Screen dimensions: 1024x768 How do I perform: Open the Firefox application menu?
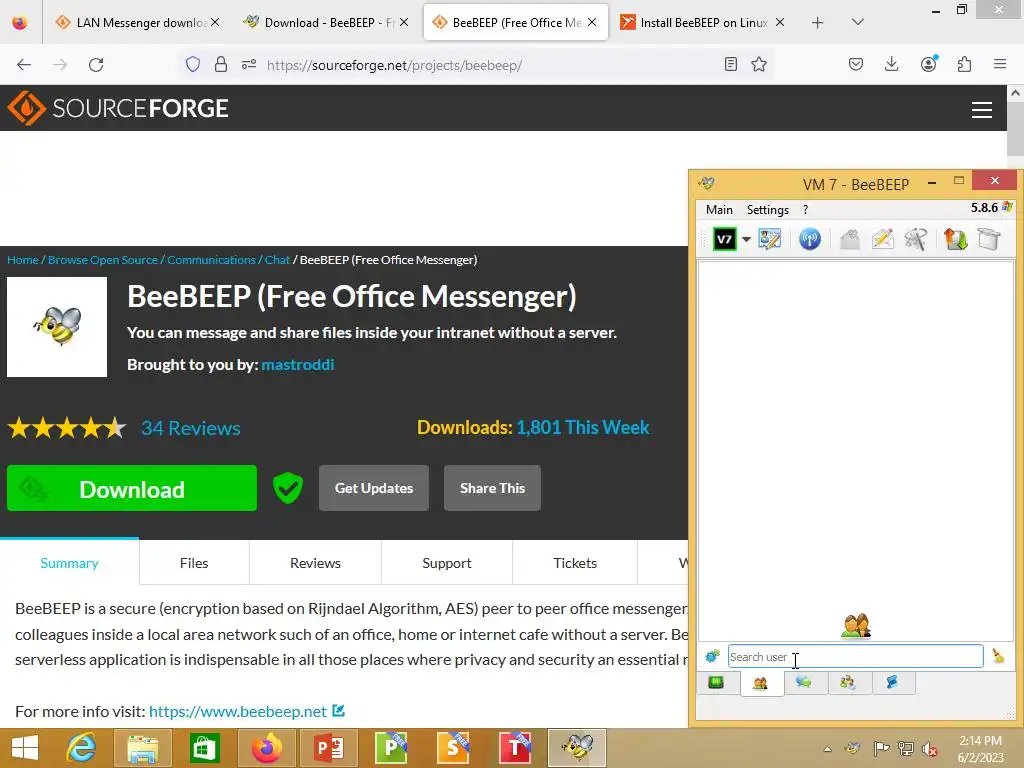tap(1000, 64)
